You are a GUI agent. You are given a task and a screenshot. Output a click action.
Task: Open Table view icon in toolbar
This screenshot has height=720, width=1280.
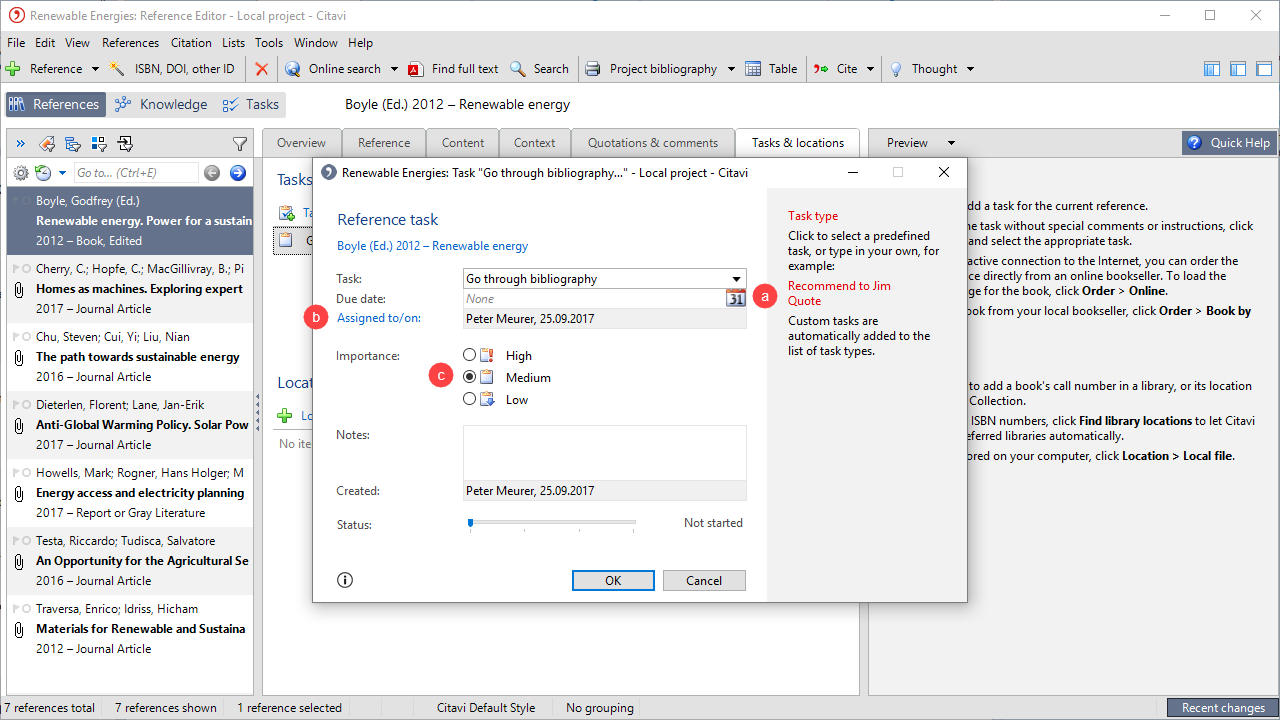click(x=753, y=69)
